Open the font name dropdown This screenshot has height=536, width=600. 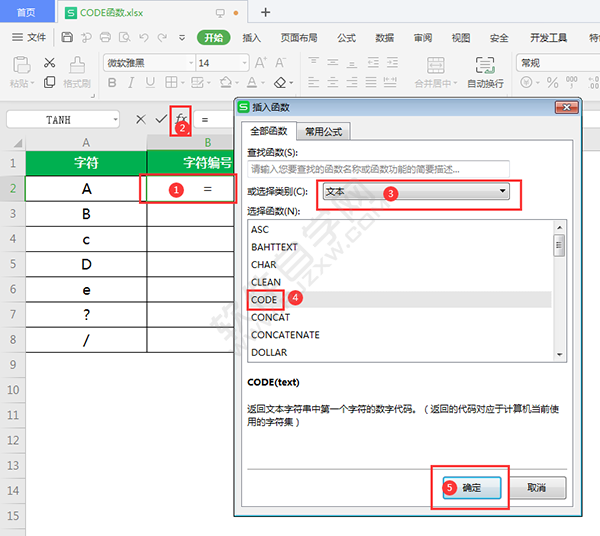point(191,63)
